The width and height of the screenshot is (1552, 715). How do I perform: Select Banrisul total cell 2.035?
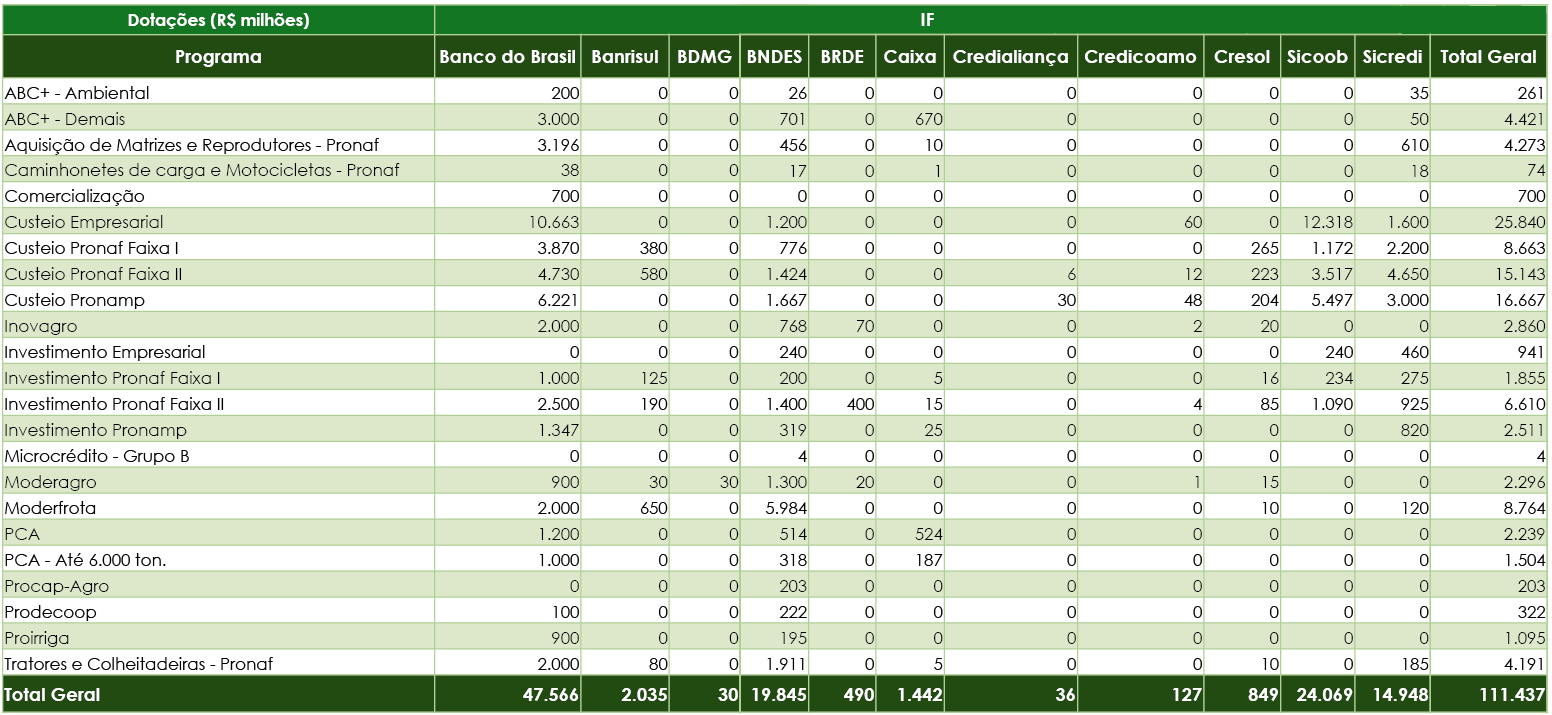click(x=625, y=694)
